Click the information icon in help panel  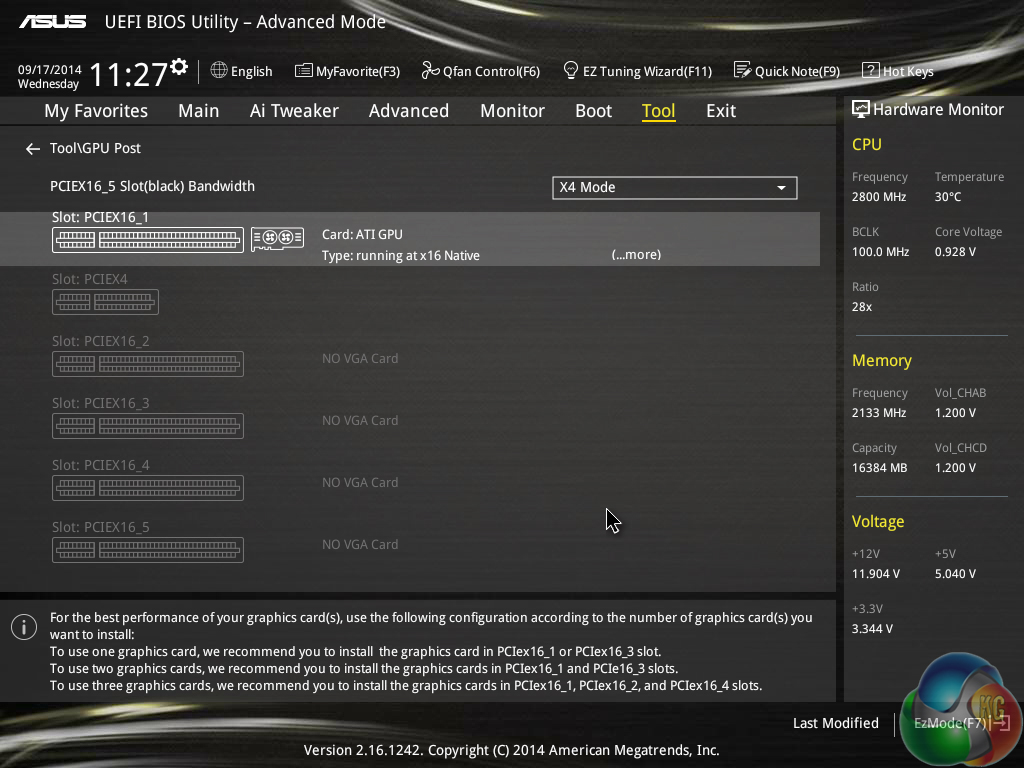[24, 627]
